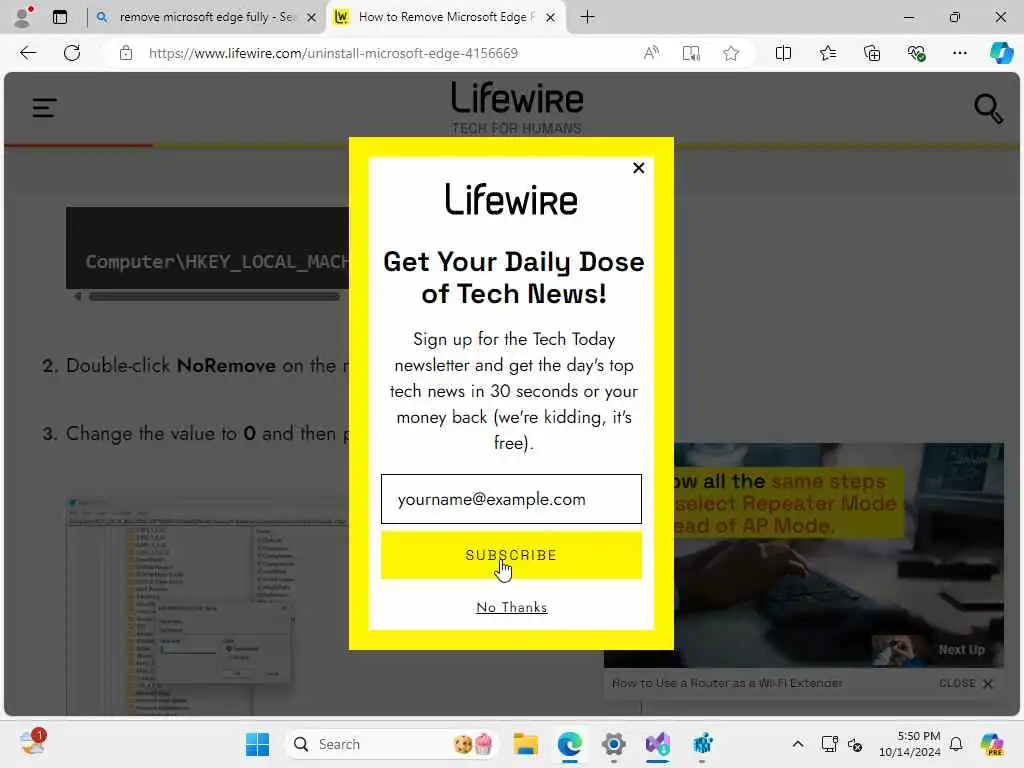1024x768 pixels.
Task: Decline with the No Thanks link
Action: (x=511, y=607)
